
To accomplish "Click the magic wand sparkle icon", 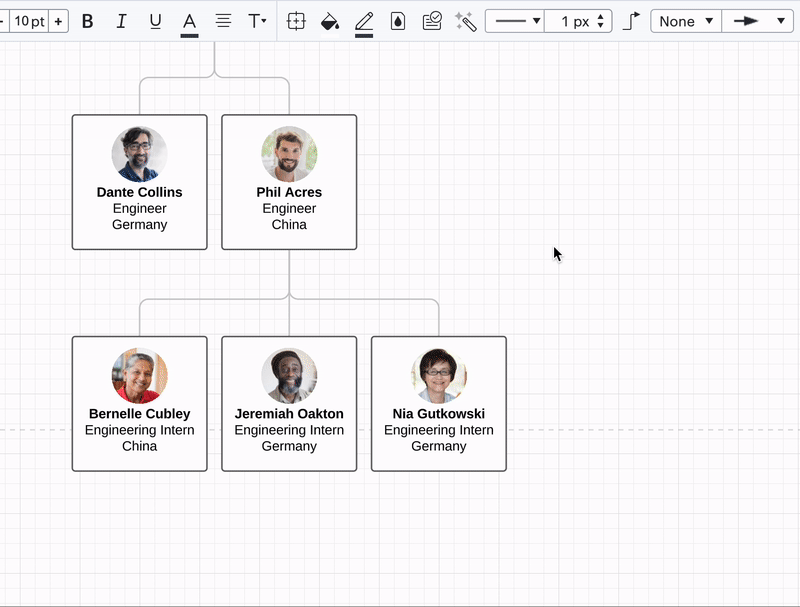I will (x=465, y=21).
